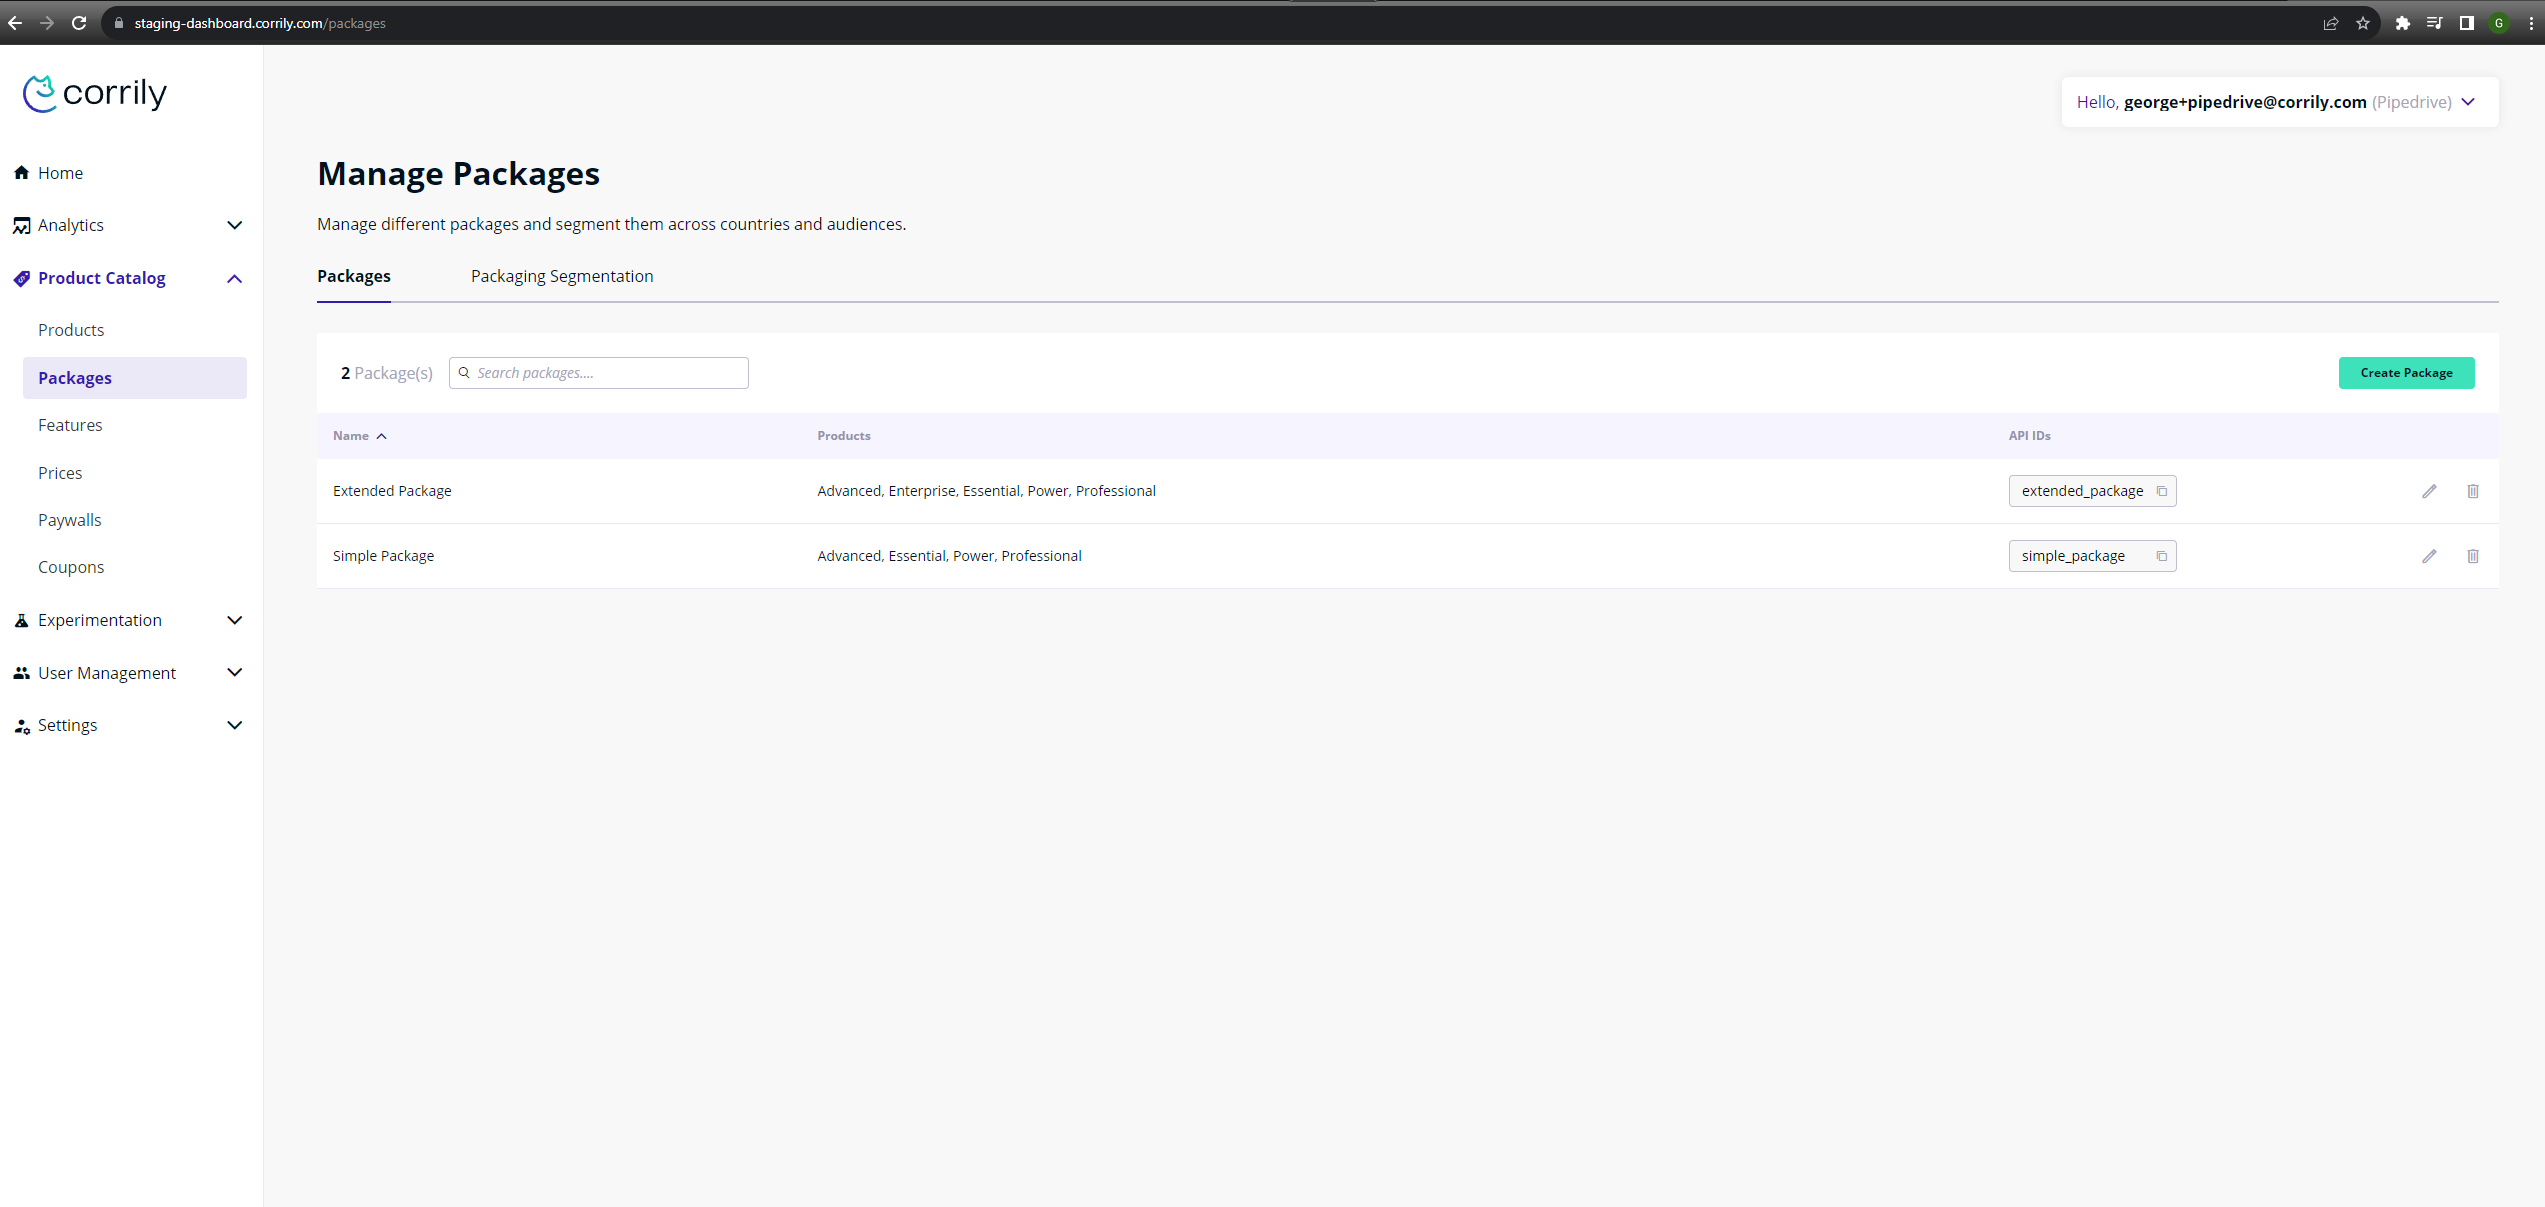Image resolution: width=2545 pixels, height=1207 pixels.
Task: Go to Paywalls in sidebar
Action: [x=70, y=520]
